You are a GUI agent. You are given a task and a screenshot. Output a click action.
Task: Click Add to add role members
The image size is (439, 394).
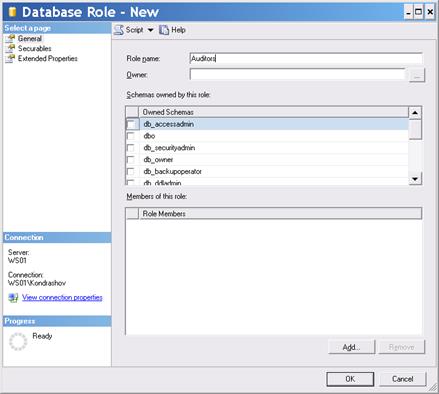click(x=352, y=347)
